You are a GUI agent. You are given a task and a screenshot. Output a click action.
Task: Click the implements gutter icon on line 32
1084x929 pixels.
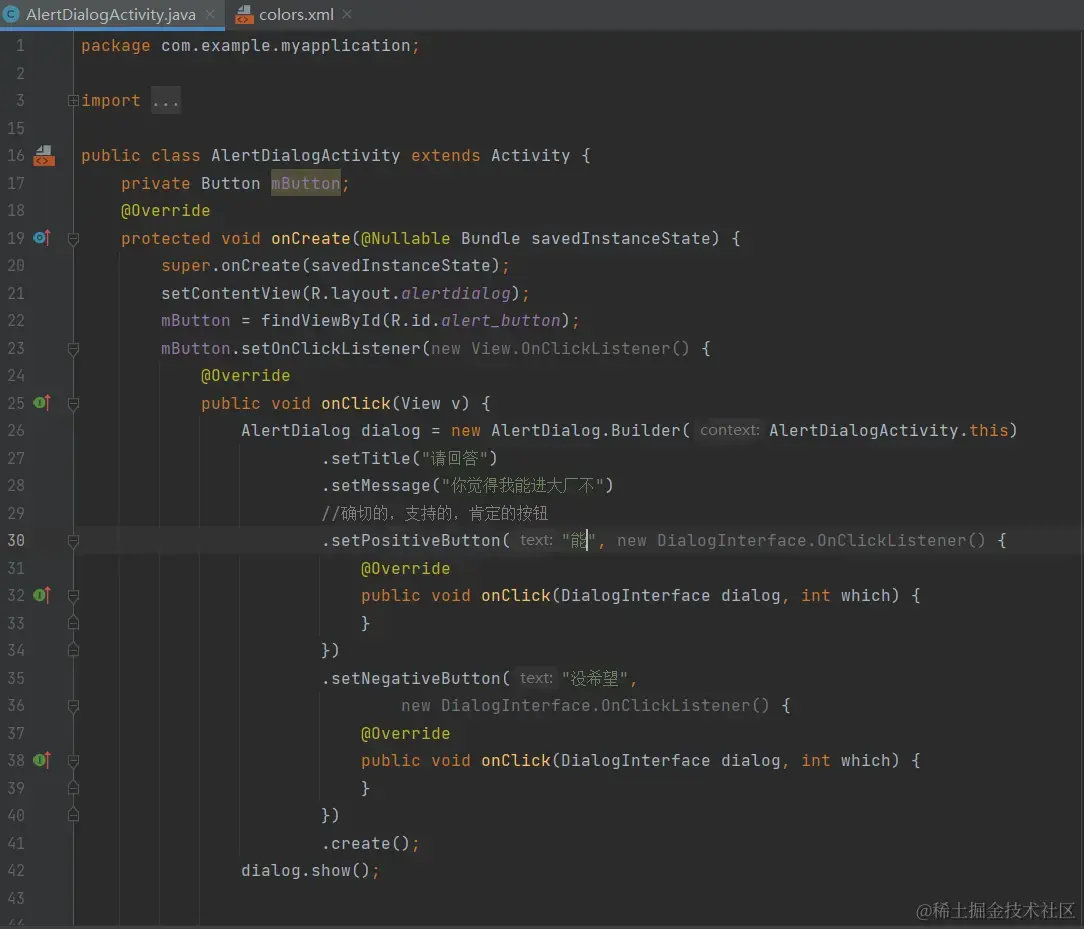[x=42, y=595]
